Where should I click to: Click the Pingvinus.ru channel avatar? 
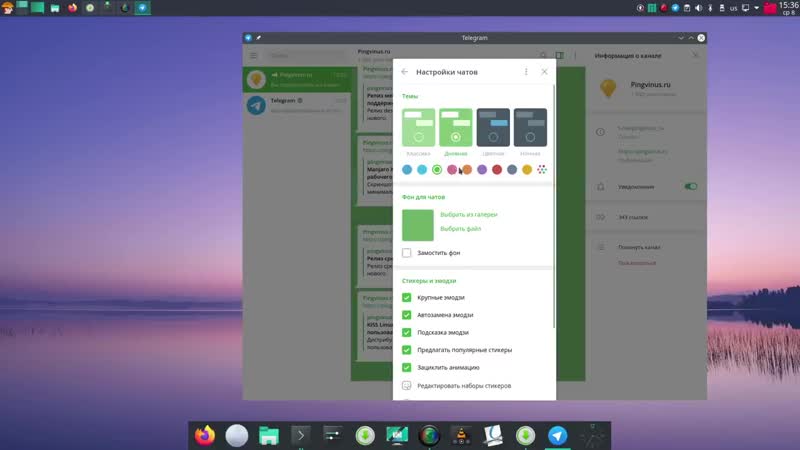coord(608,88)
